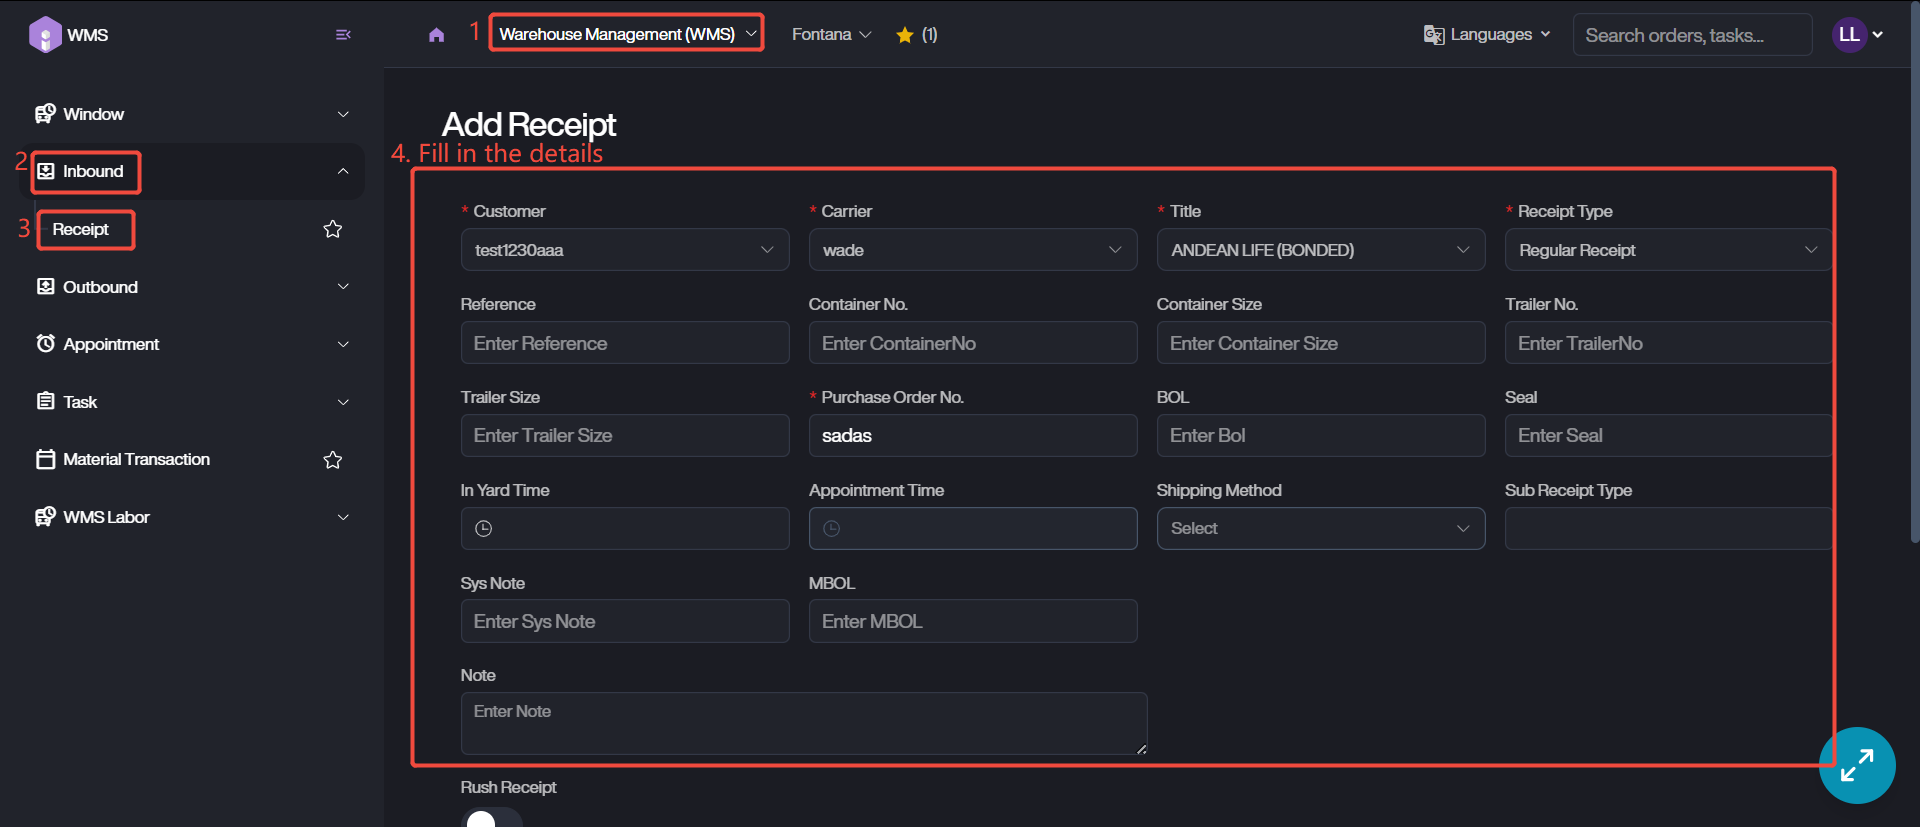Favorite Material Transaction using its star

(x=333, y=460)
